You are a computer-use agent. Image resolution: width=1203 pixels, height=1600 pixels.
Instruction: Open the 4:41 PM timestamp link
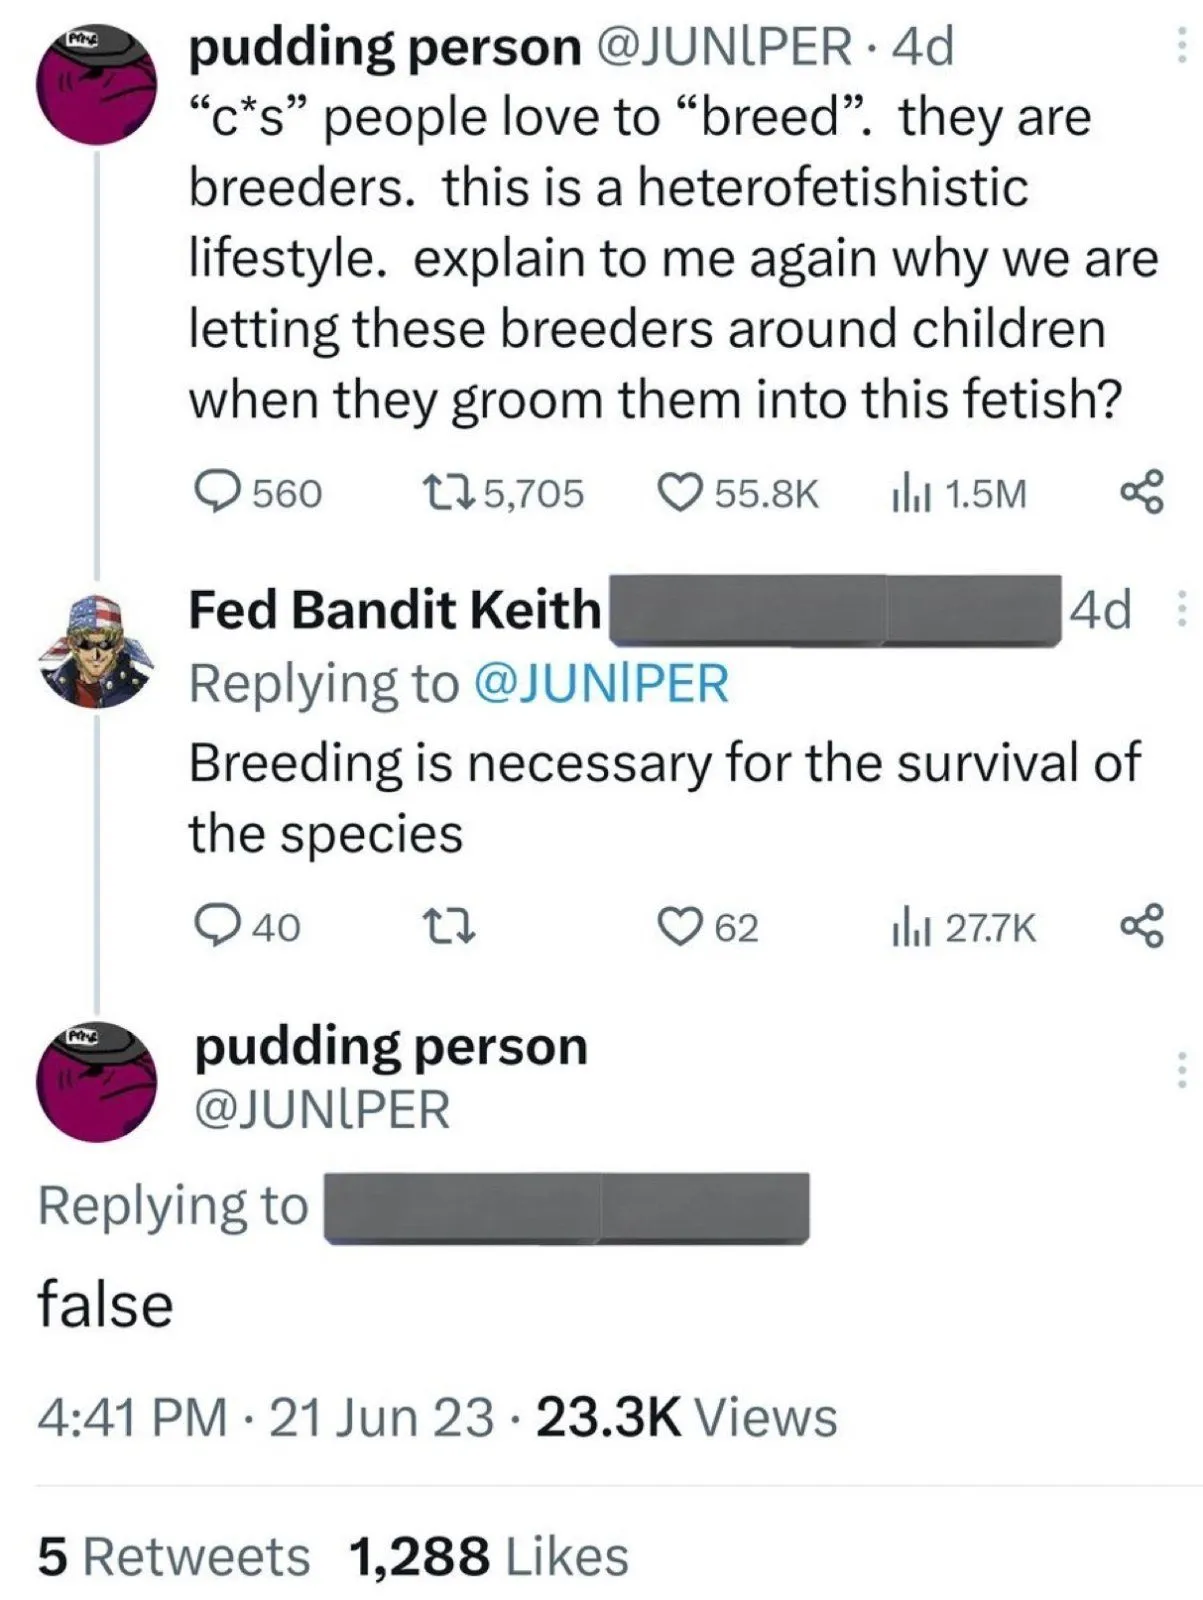coord(132,1417)
